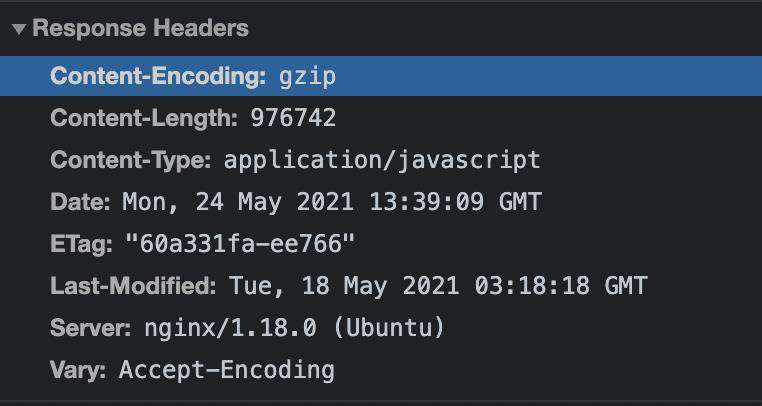Click the Response Headers section title
This screenshot has height=406, width=762.
pos(140,28)
